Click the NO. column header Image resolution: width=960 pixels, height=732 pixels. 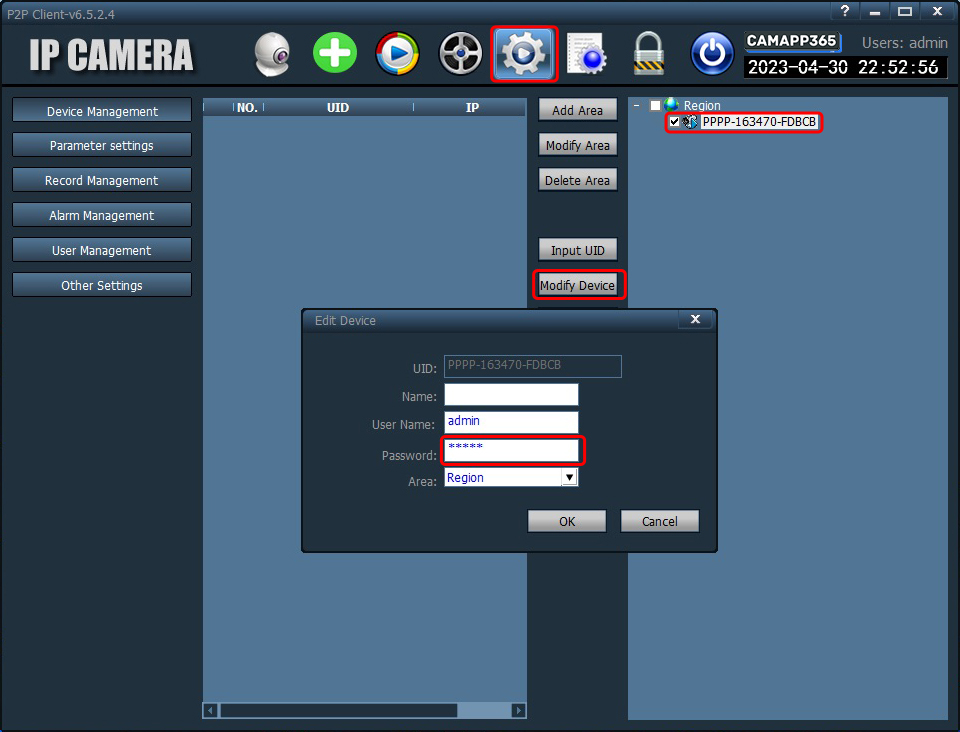tap(247, 108)
